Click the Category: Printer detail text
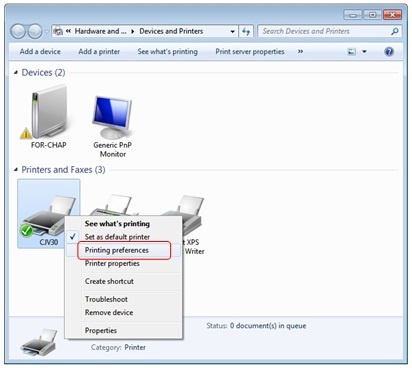 (118, 347)
